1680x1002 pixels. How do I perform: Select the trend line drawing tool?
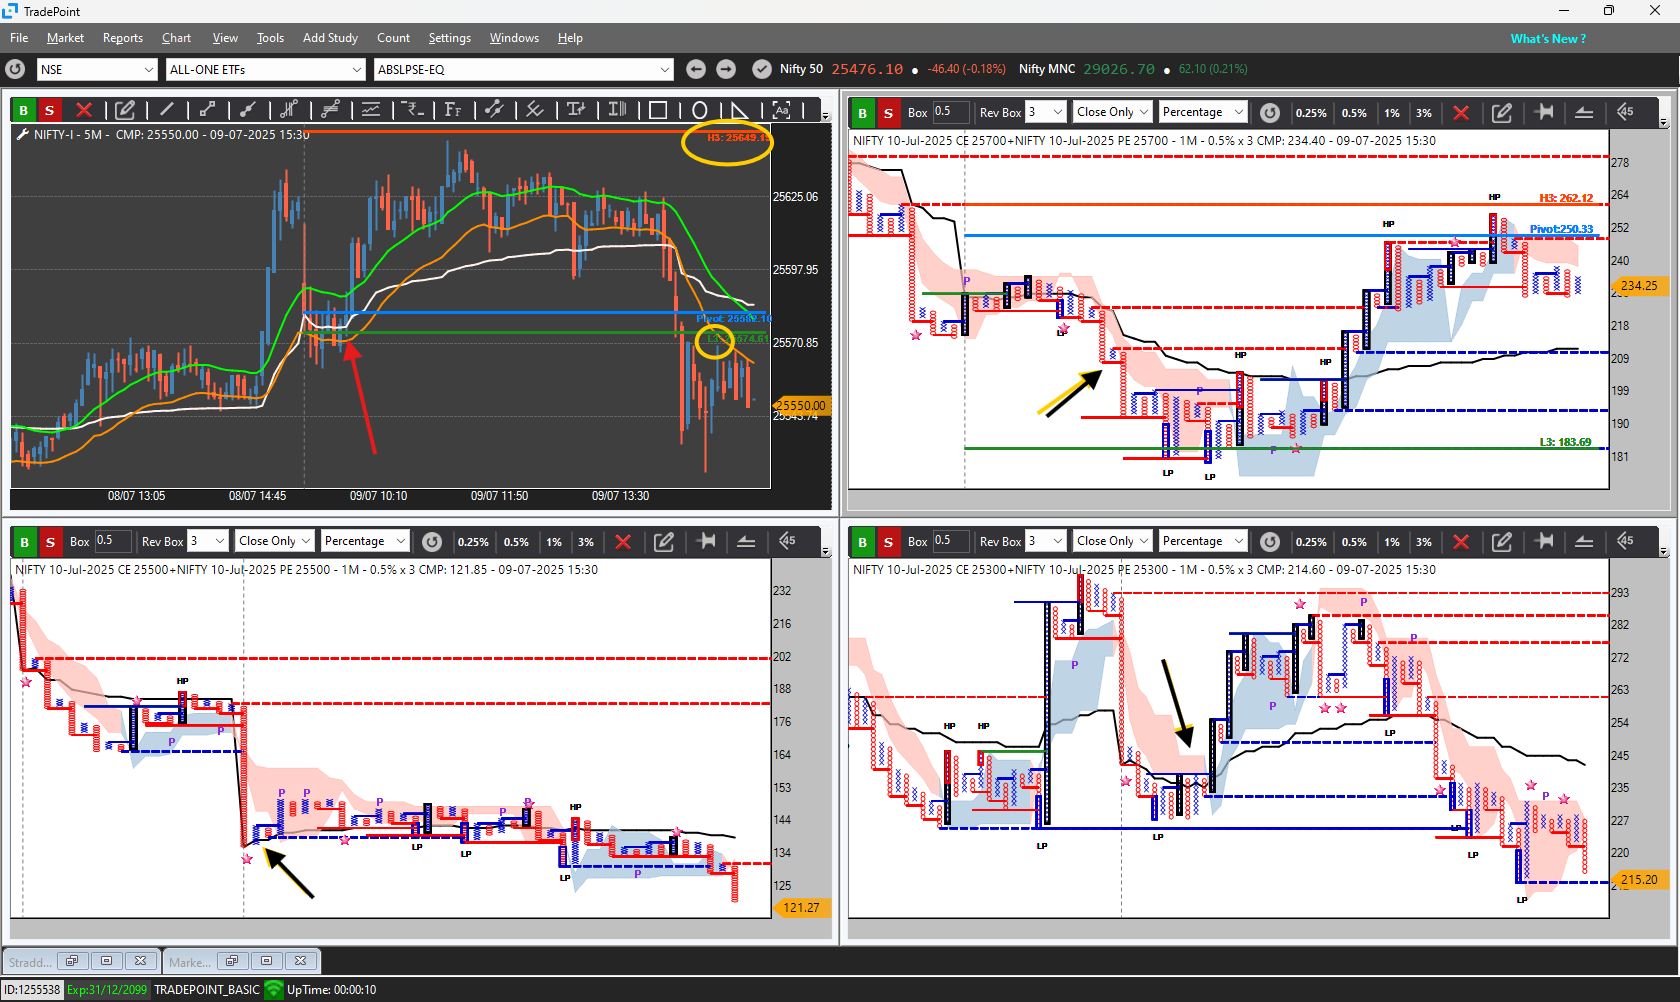coord(166,110)
